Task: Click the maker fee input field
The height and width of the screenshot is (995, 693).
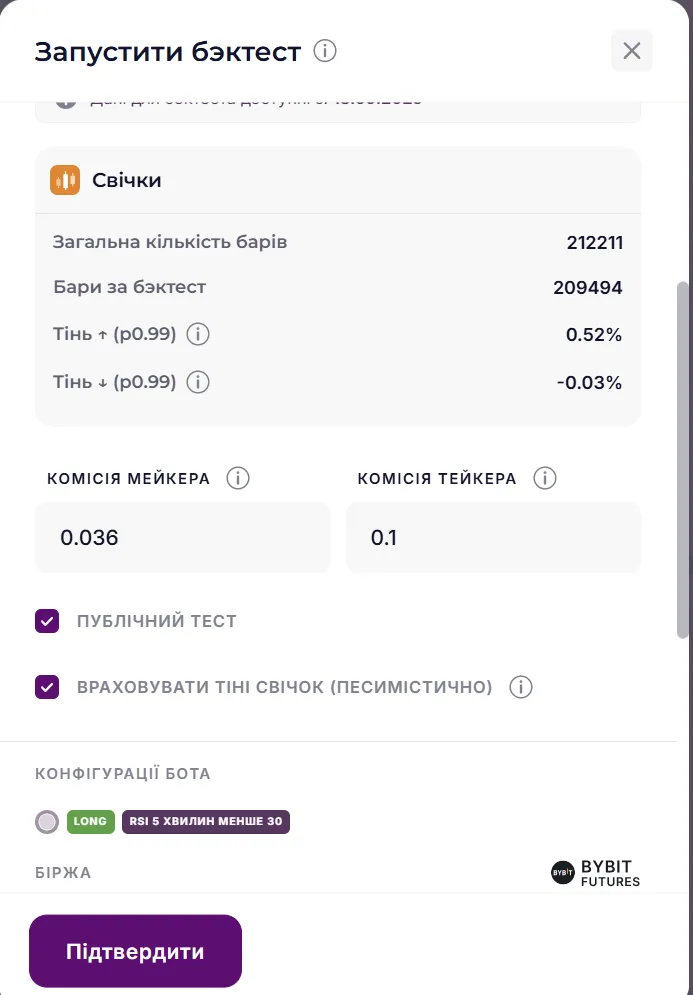Action: click(x=182, y=537)
